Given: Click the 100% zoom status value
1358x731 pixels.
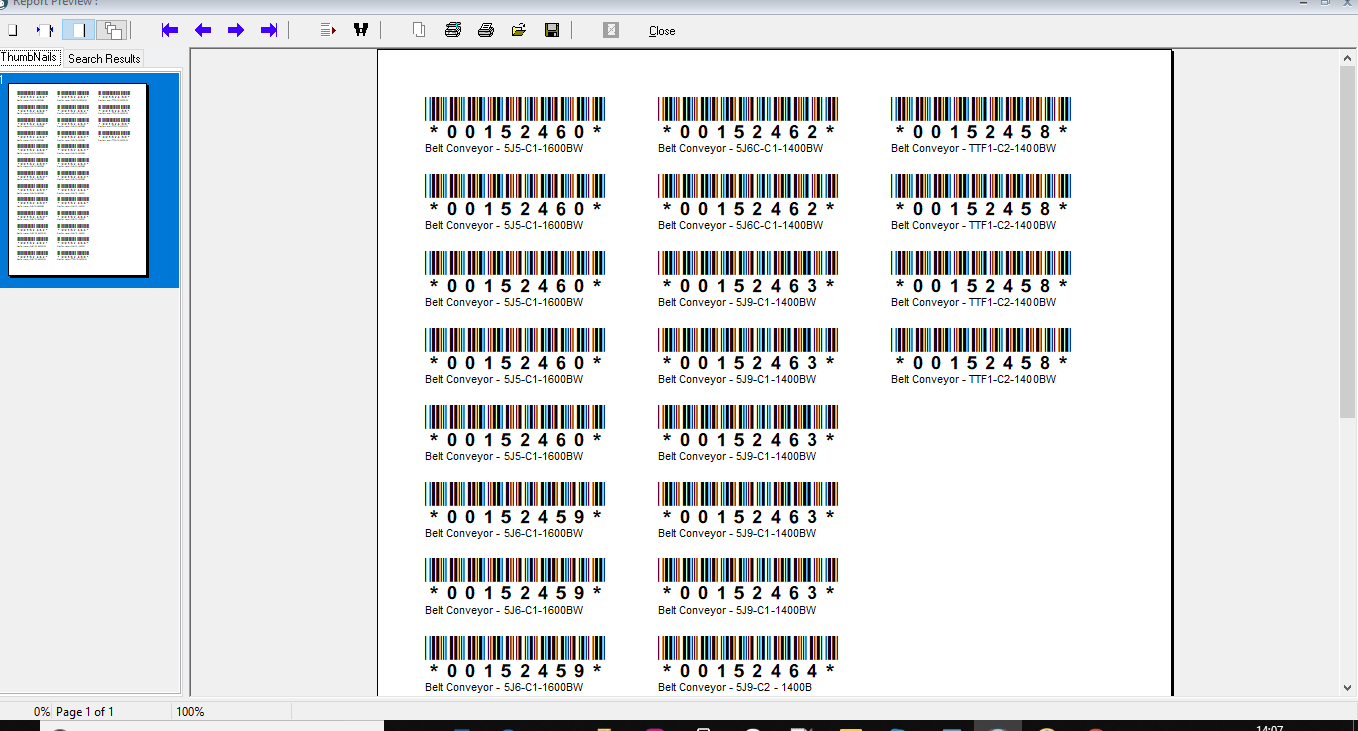Looking at the screenshot, I should click(x=190, y=712).
